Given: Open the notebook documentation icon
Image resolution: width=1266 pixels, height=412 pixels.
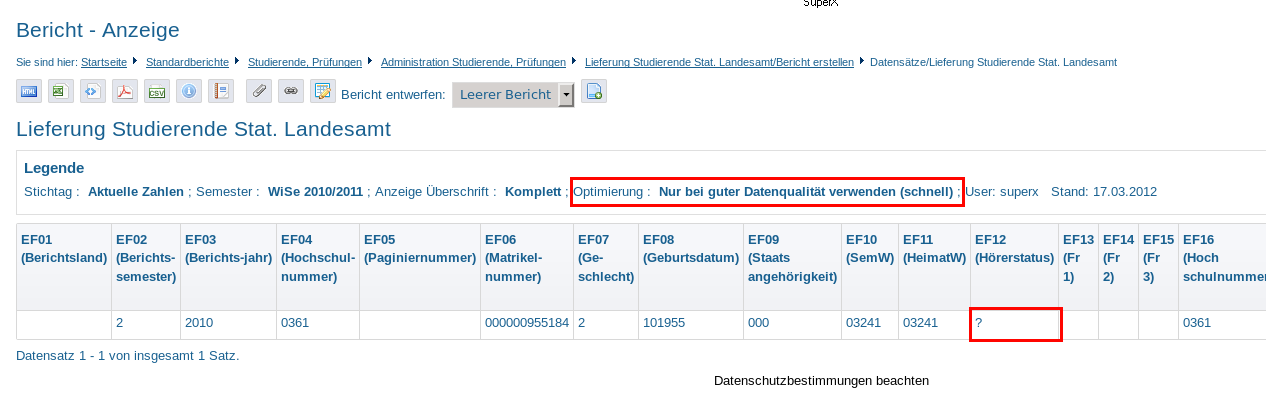Looking at the screenshot, I should coord(221,91).
